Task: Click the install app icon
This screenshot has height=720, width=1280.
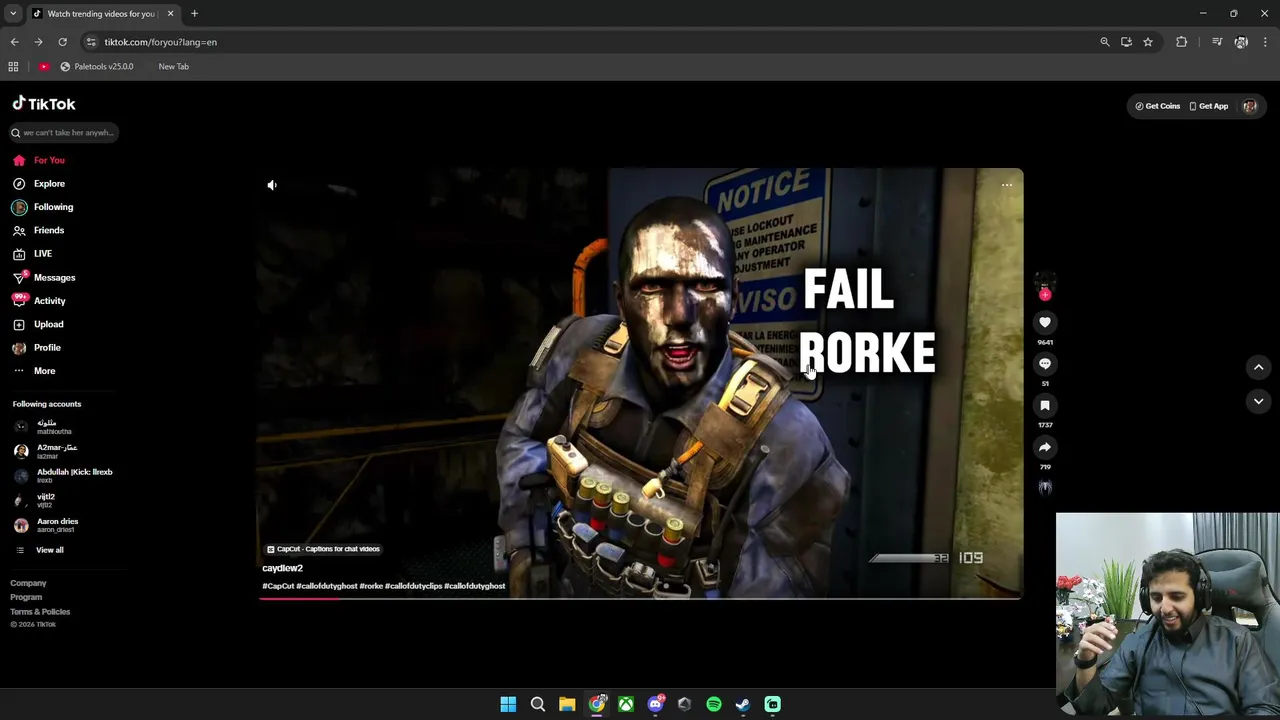Action: click(1126, 42)
